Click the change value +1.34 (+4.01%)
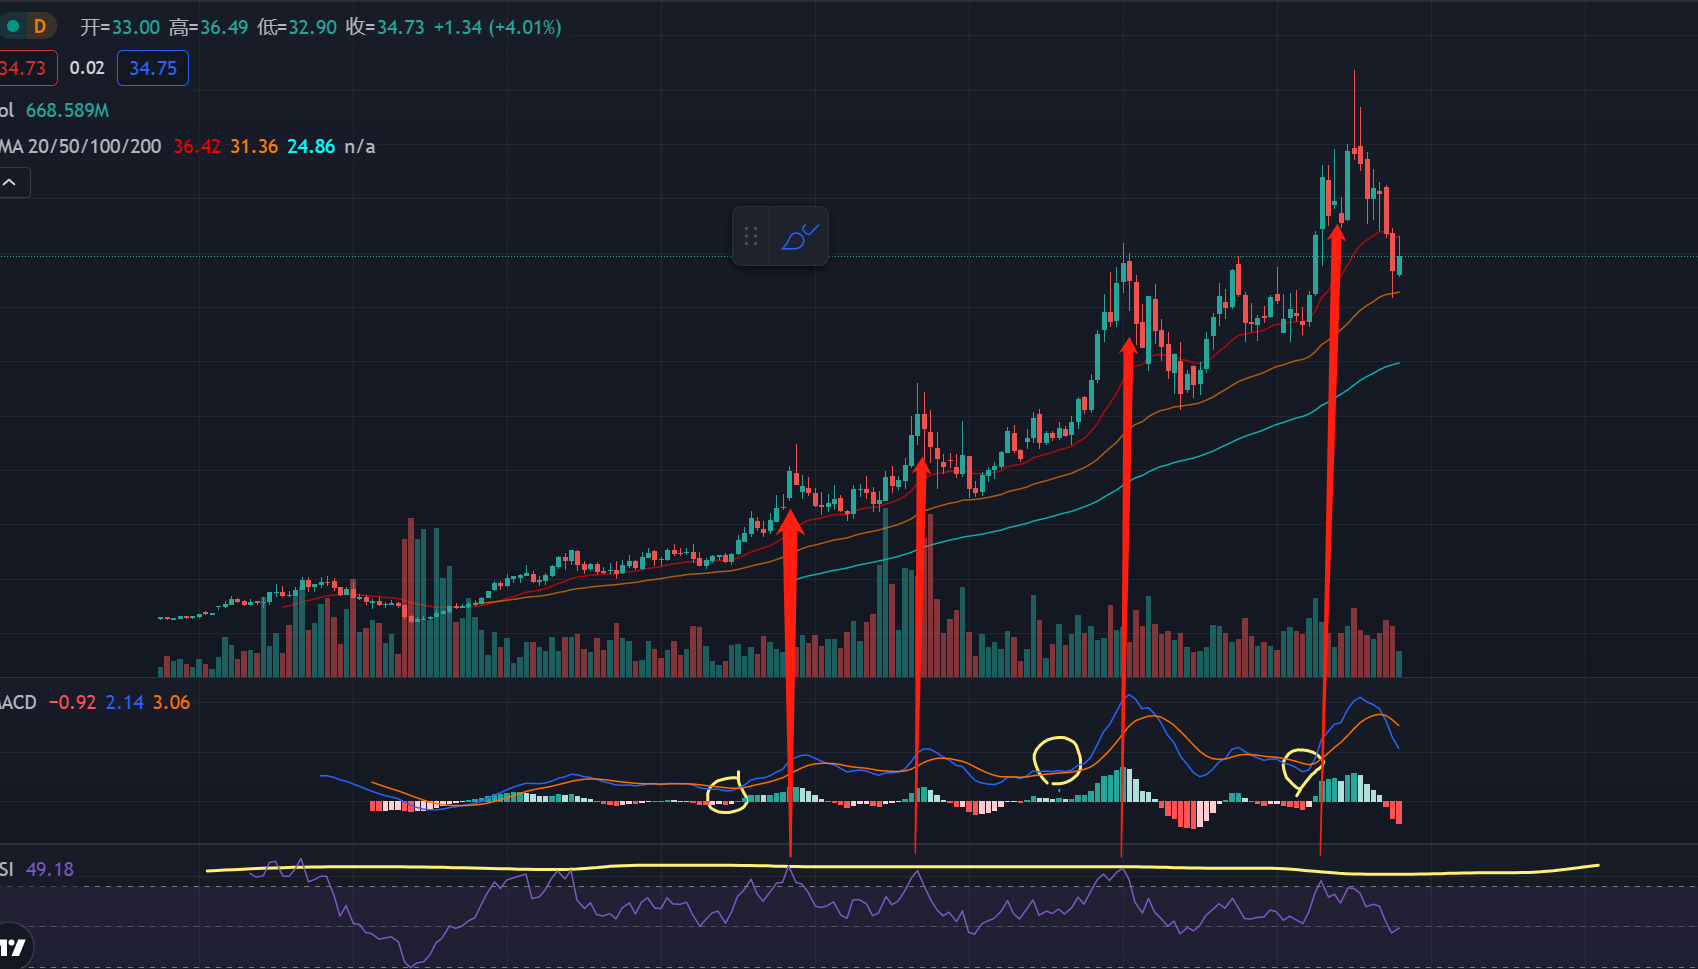The height and width of the screenshot is (969, 1698). pyautogui.click(x=497, y=27)
